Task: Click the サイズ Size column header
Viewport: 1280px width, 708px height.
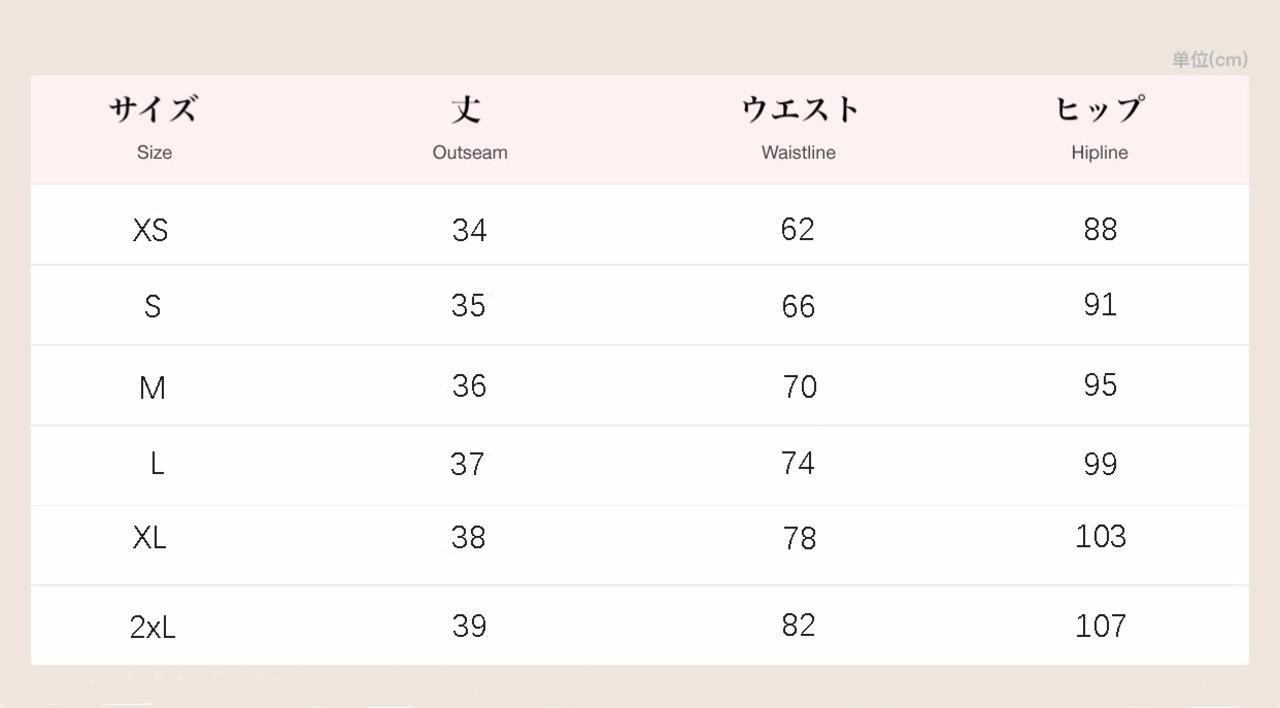Action: tap(154, 128)
